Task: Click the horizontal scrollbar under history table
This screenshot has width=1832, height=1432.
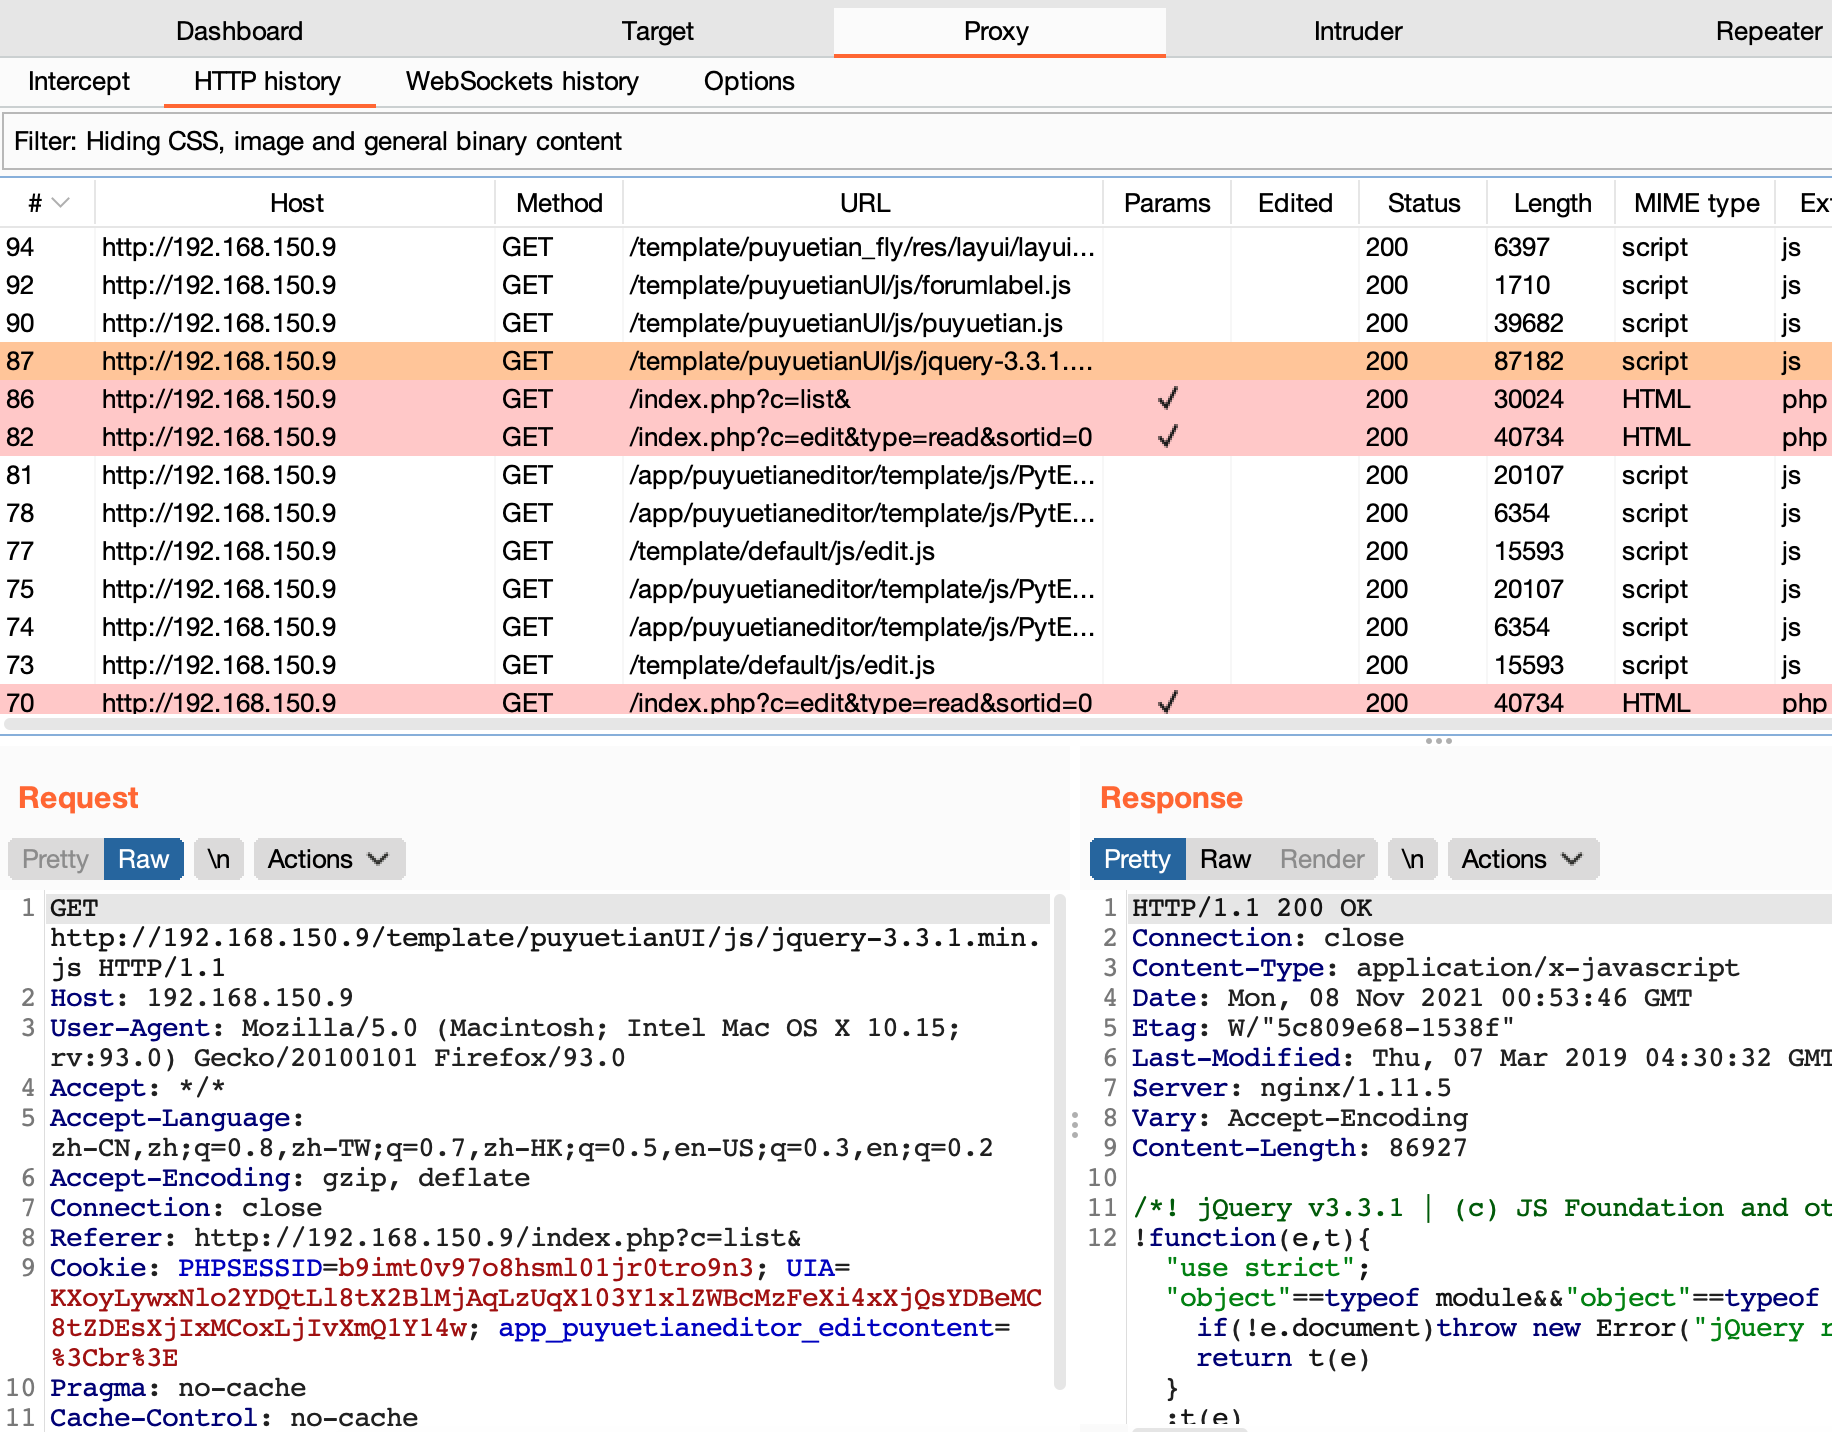Action: 916,723
